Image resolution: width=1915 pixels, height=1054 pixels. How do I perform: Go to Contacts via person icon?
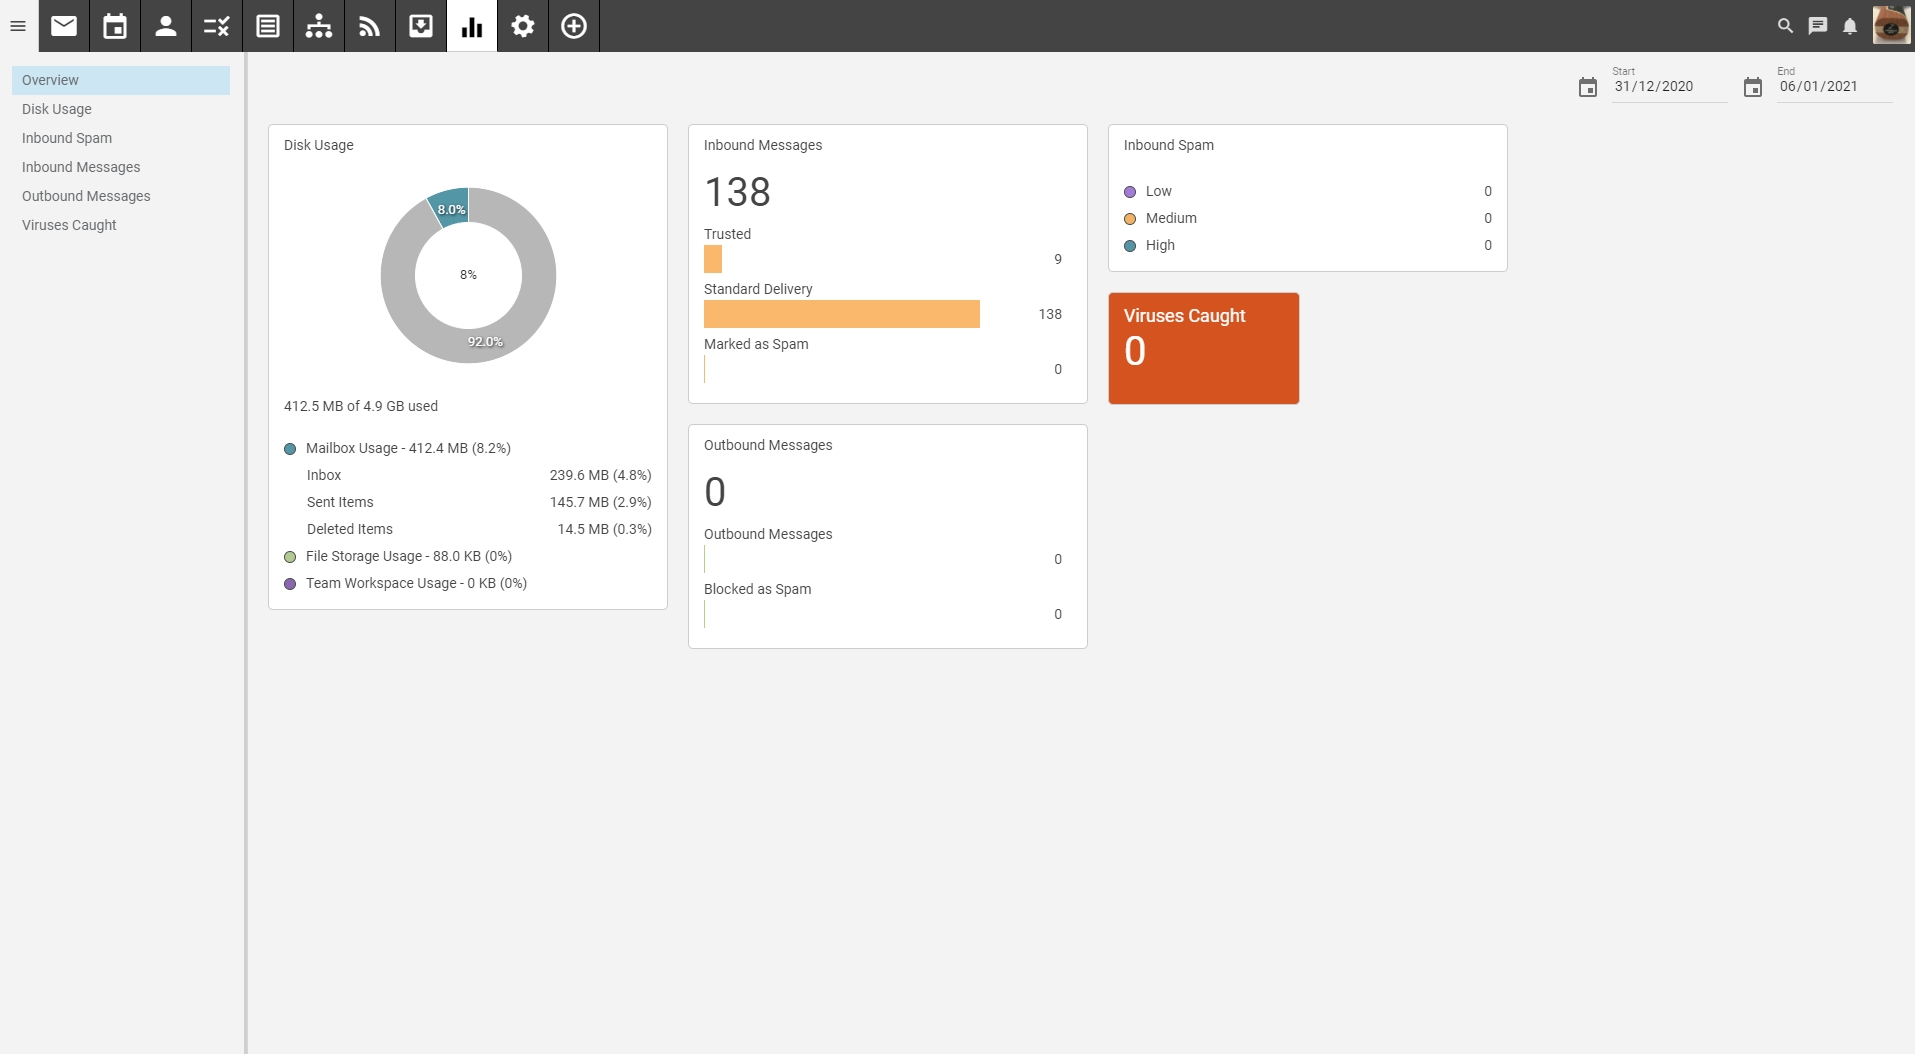[166, 26]
